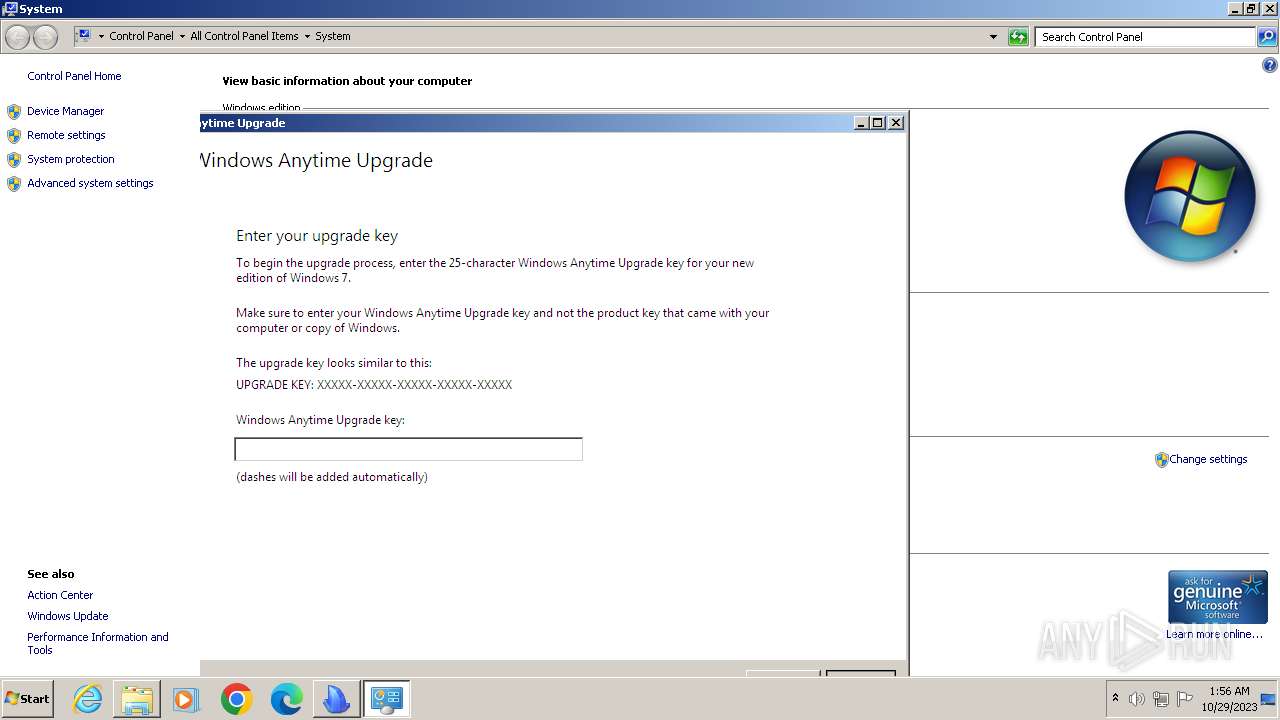This screenshot has height=720, width=1280.
Task: Click the Windows Anytime Upgrade key field
Action: coord(408,449)
